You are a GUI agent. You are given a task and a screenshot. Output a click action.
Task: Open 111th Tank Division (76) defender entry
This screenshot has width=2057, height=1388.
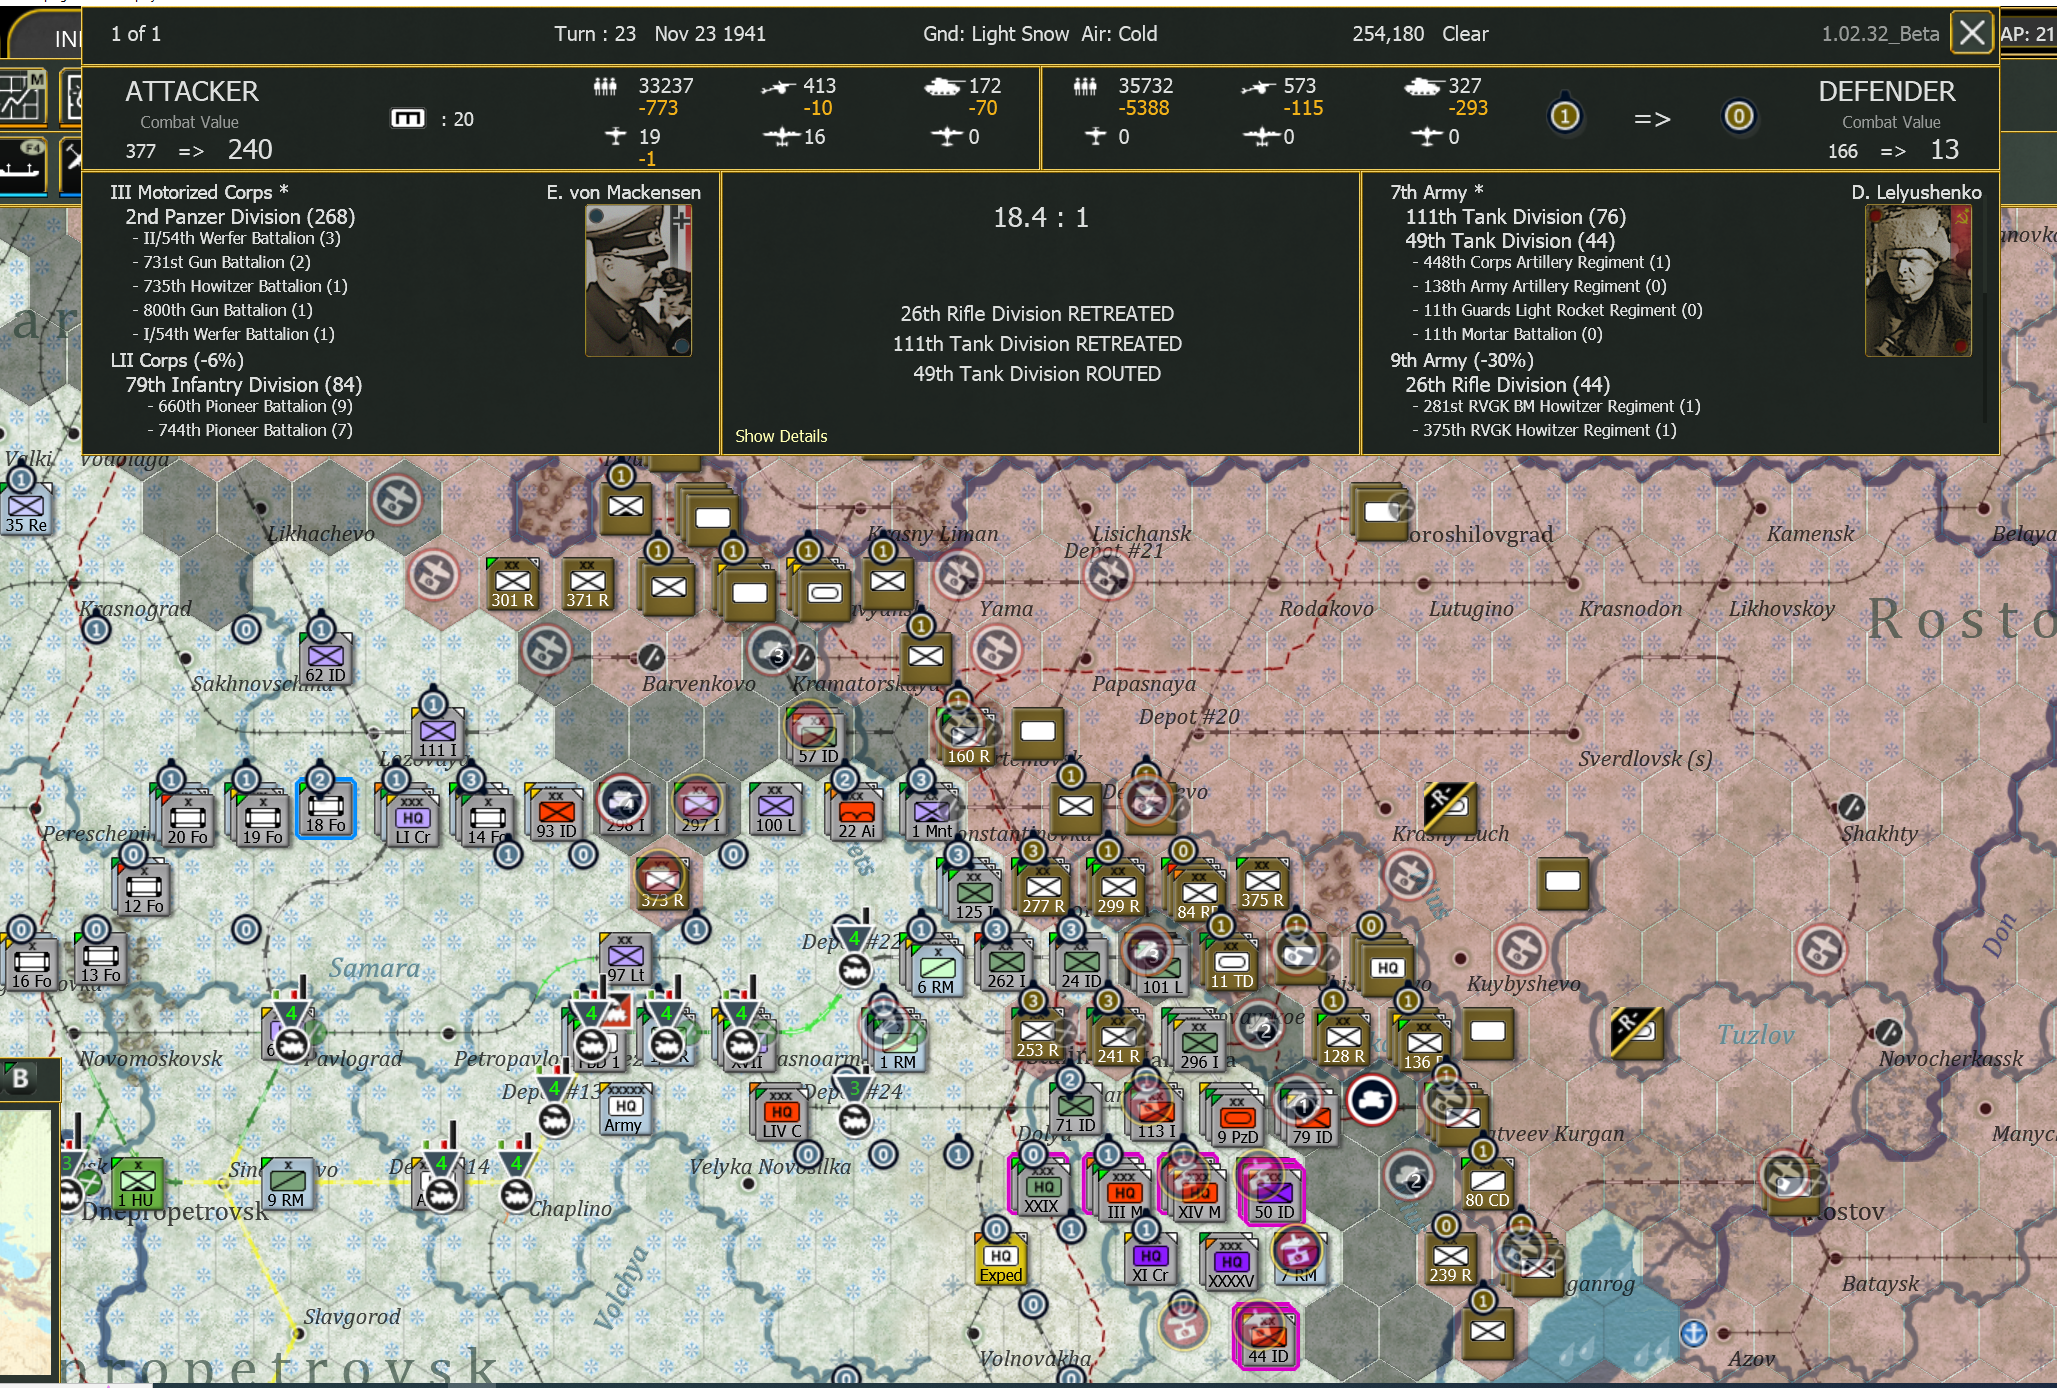click(1515, 216)
